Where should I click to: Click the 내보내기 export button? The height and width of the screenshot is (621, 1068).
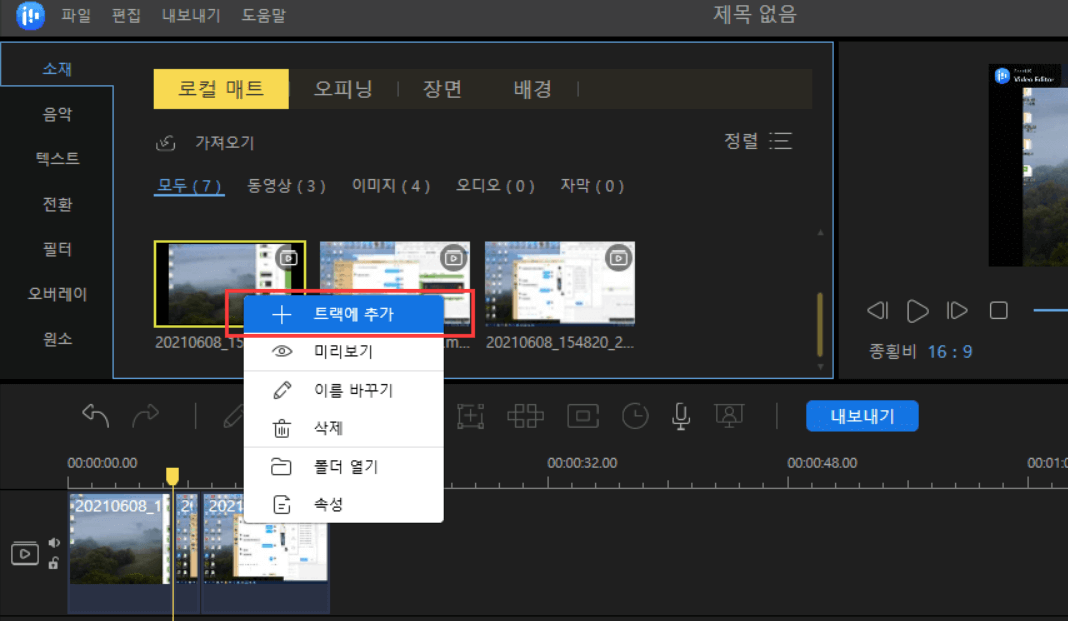click(x=861, y=416)
